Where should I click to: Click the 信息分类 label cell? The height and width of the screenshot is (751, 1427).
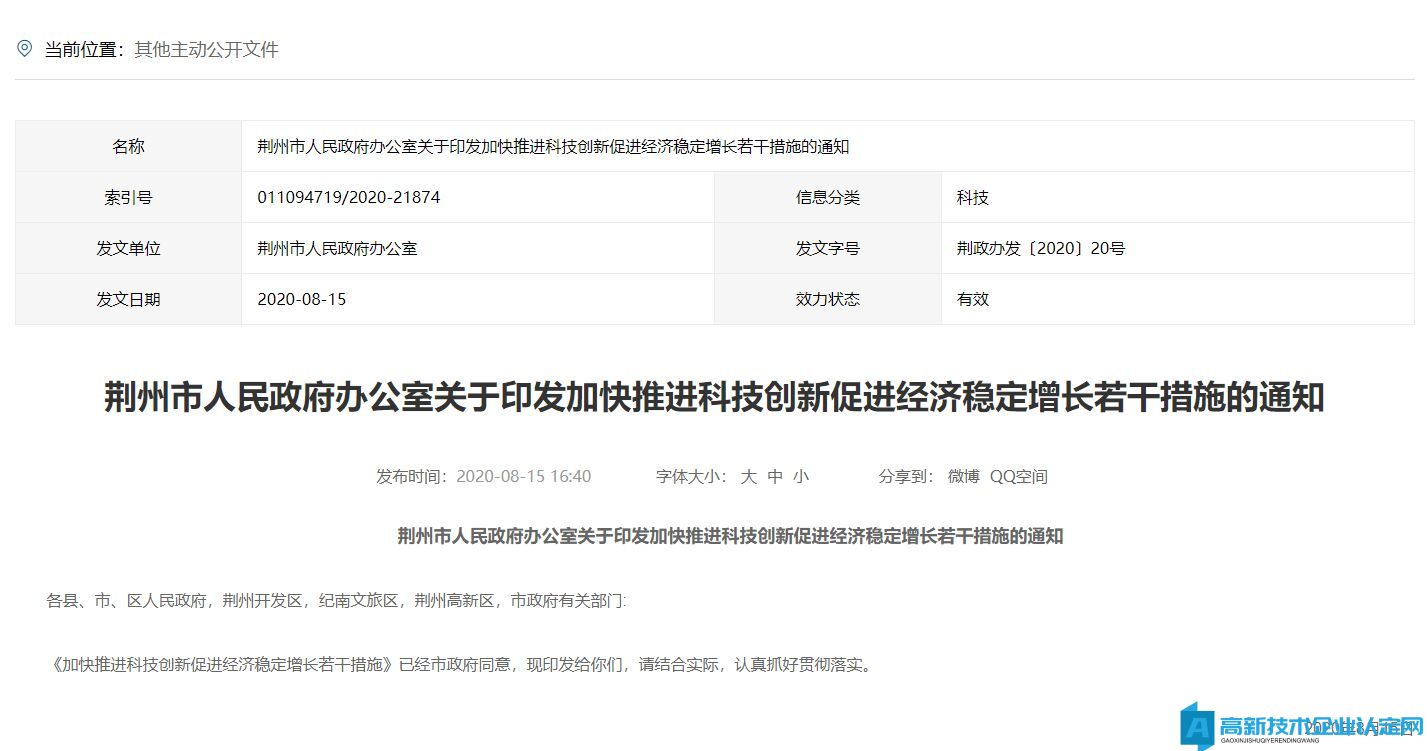828,197
